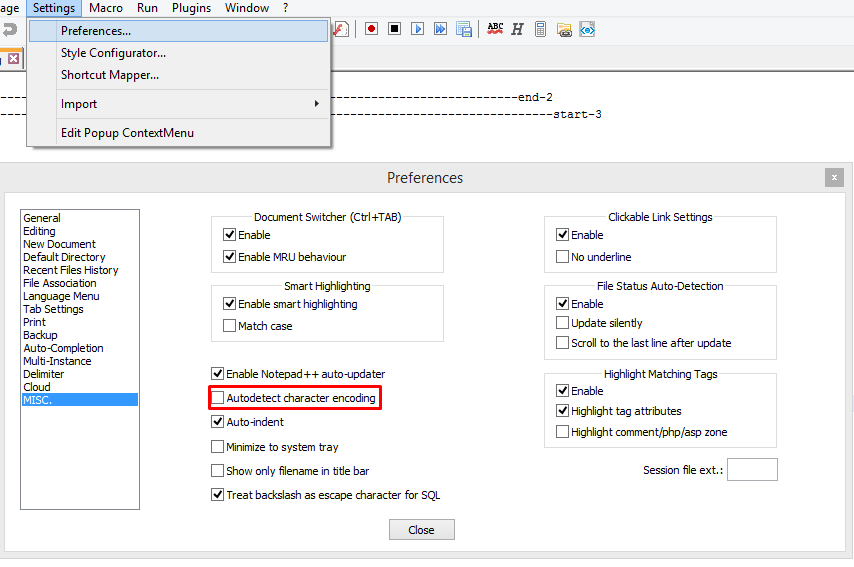
Task: Click the Session file ext. input field
Action: pyautogui.click(x=752, y=470)
